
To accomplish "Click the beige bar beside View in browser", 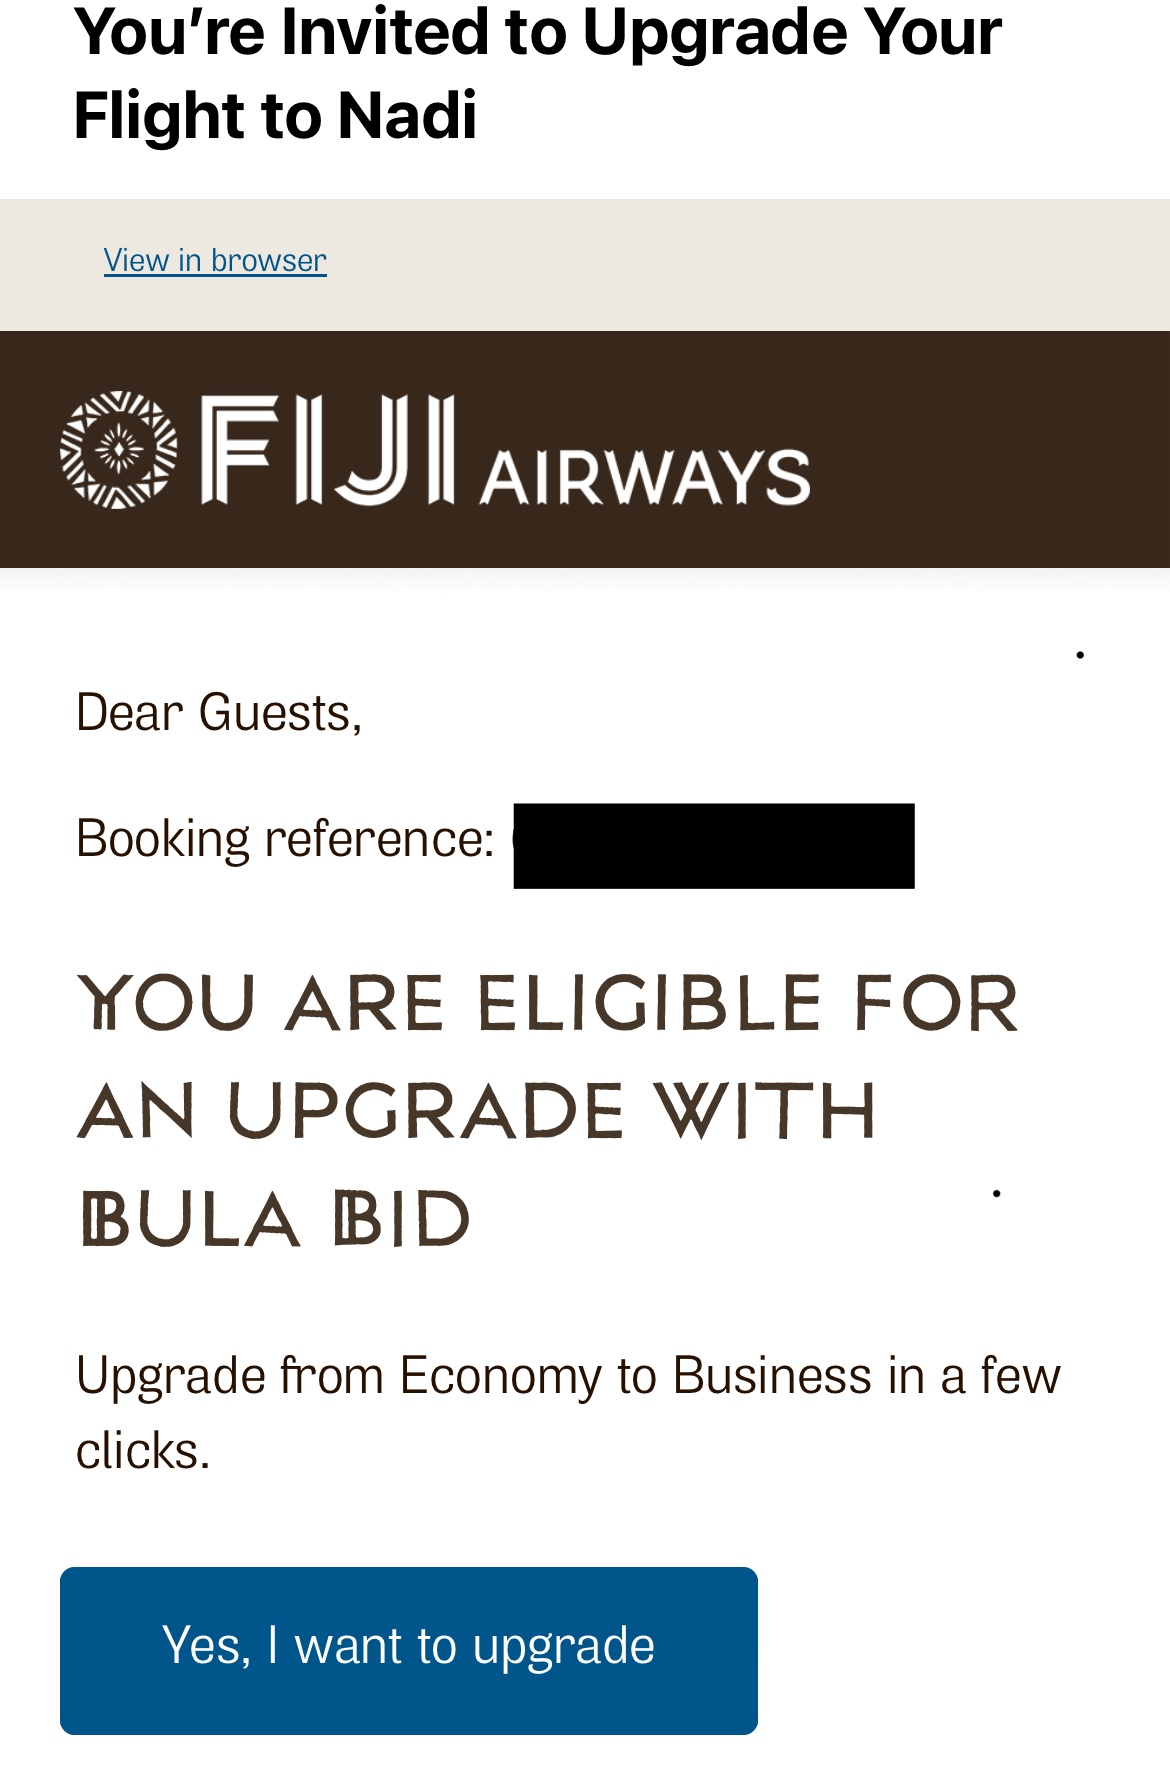I will click(x=750, y=264).
